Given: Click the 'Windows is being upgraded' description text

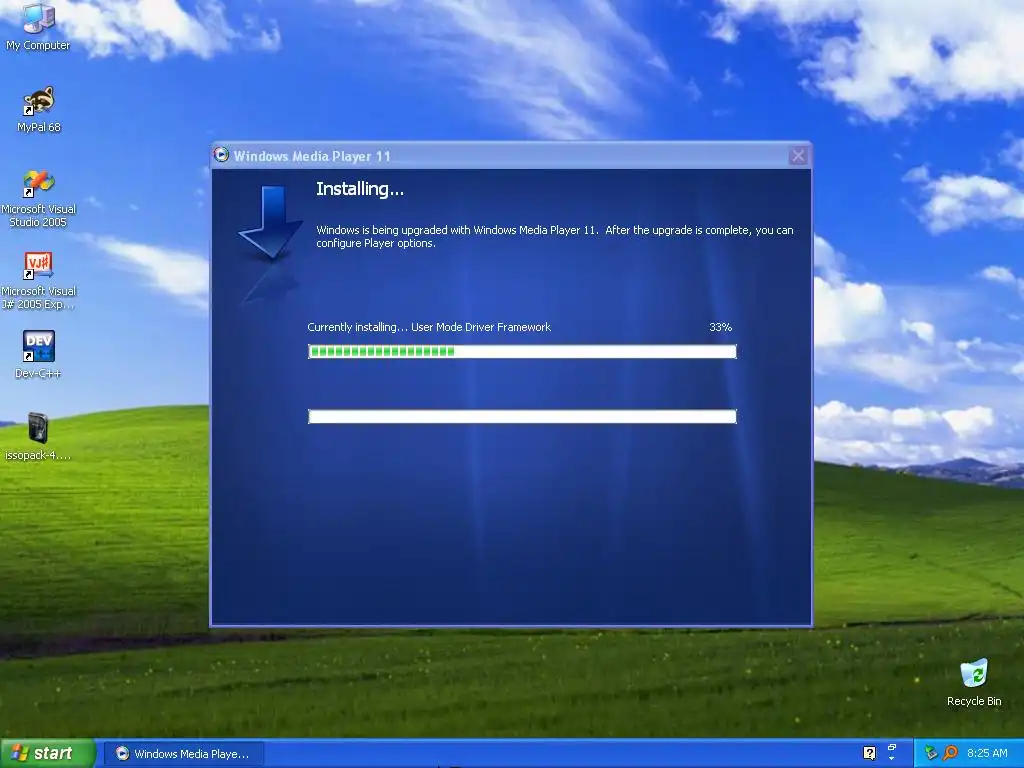Looking at the screenshot, I should [x=554, y=236].
